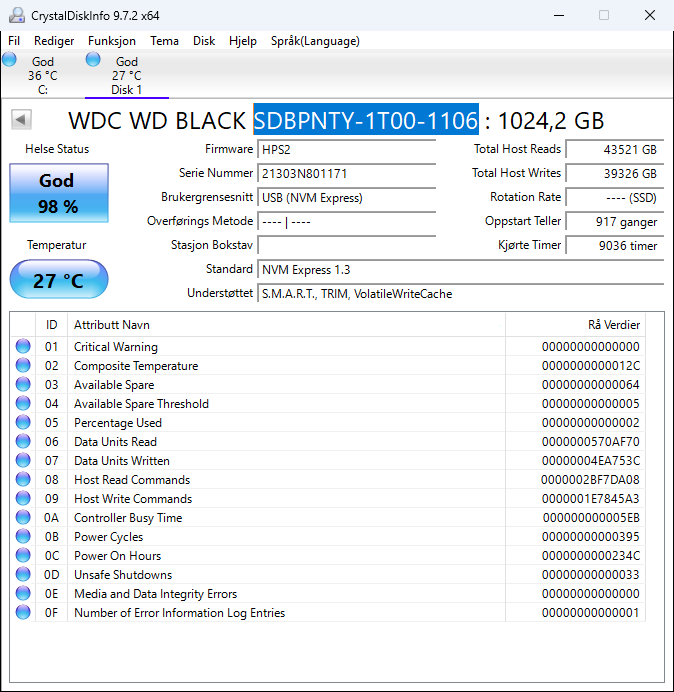The width and height of the screenshot is (674, 692).
Task: Click the Total Host Reads value 43521 GB
Action: (x=615, y=150)
